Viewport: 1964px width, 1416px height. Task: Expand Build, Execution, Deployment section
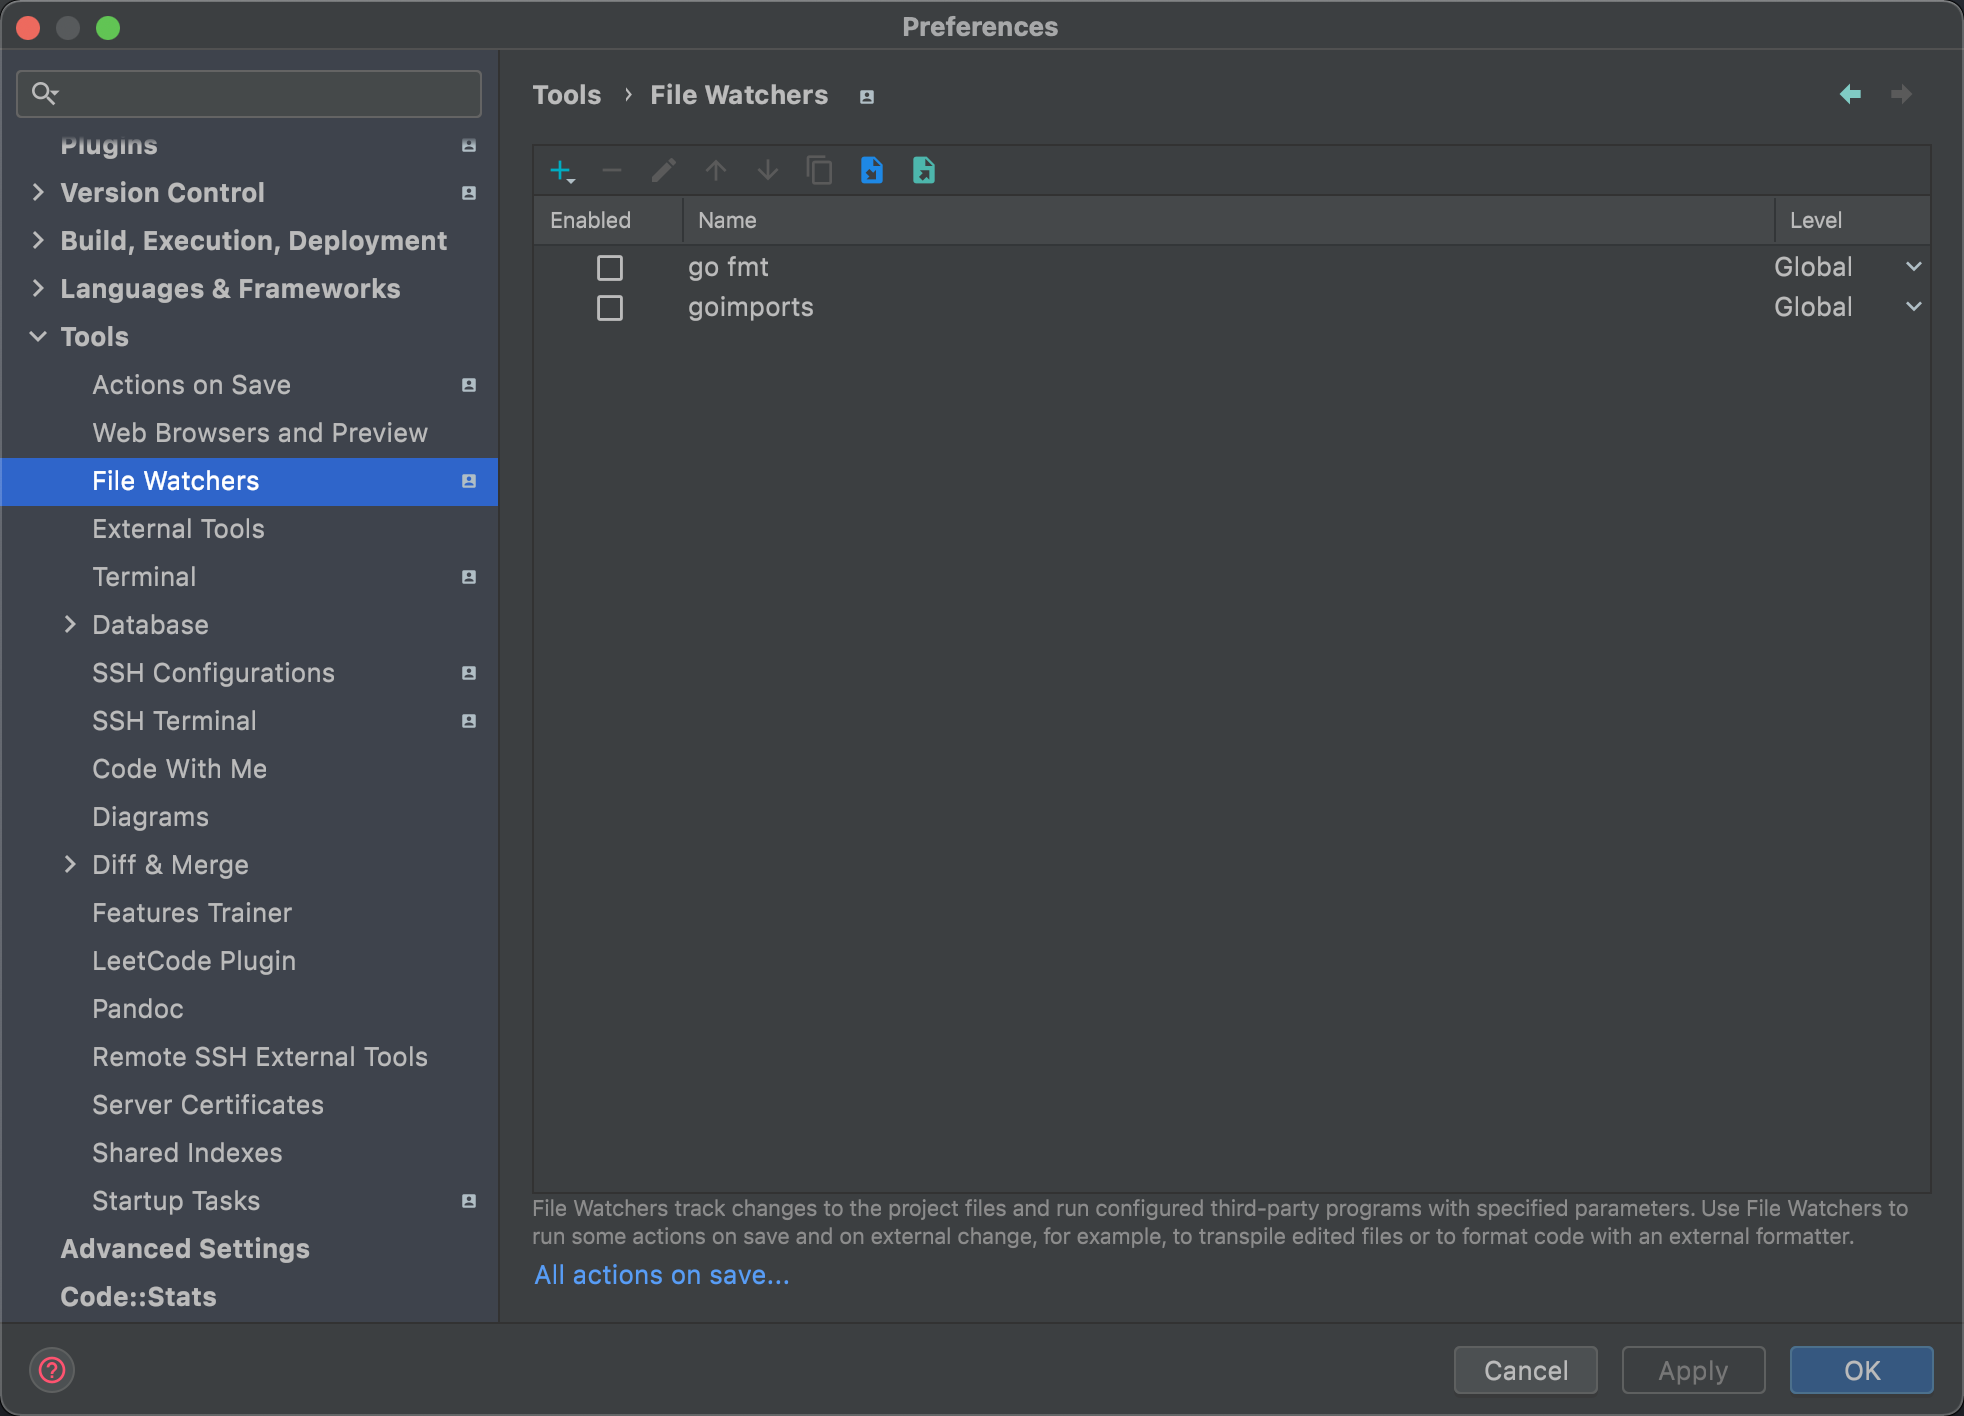coord(38,240)
